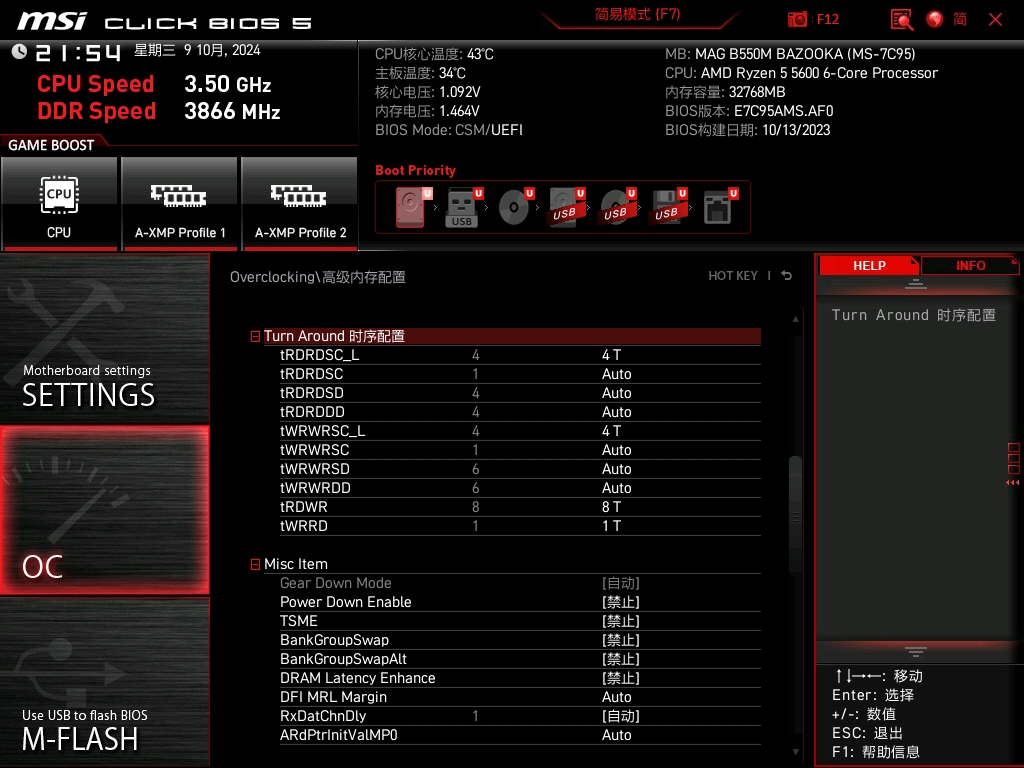
Task: Open the OC overclocking section
Action: (104, 511)
